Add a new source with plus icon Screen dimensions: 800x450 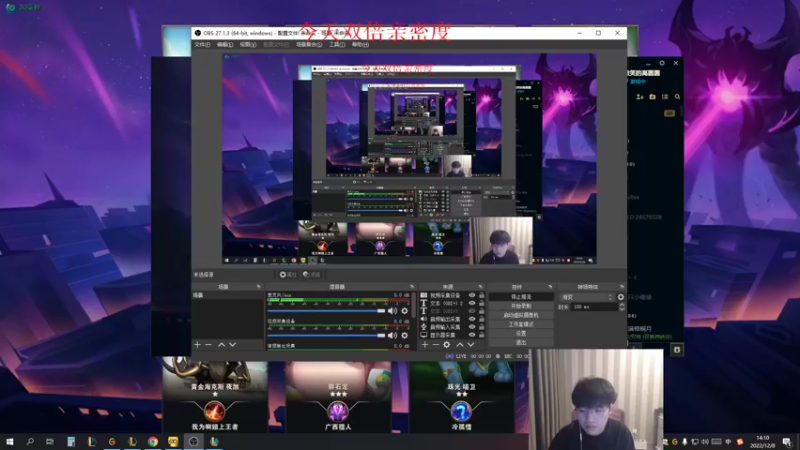pyautogui.click(x=424, y=345)
